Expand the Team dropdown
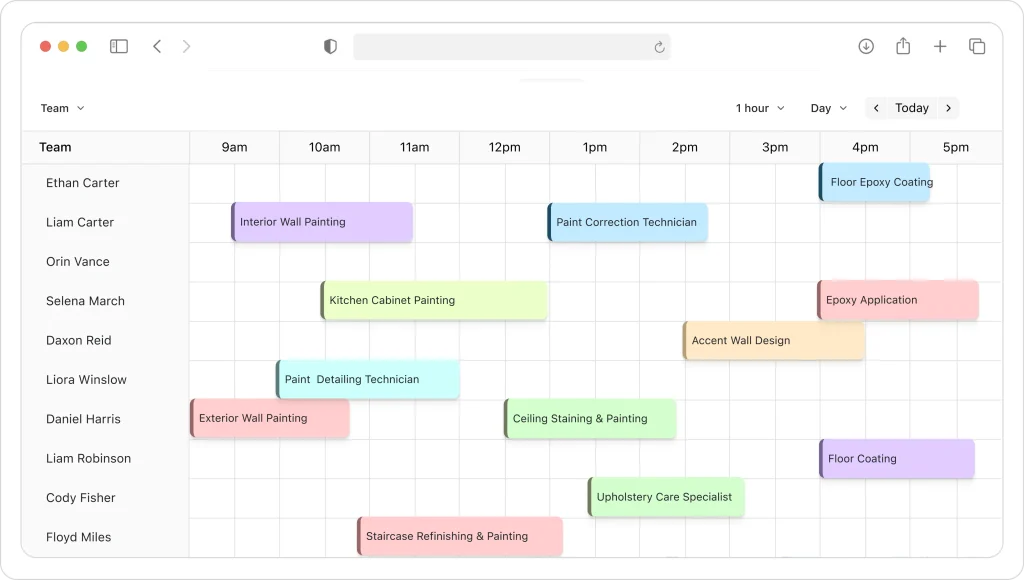Image resolution: width=1024 pixels, height=580 pixels. point(62,108)
